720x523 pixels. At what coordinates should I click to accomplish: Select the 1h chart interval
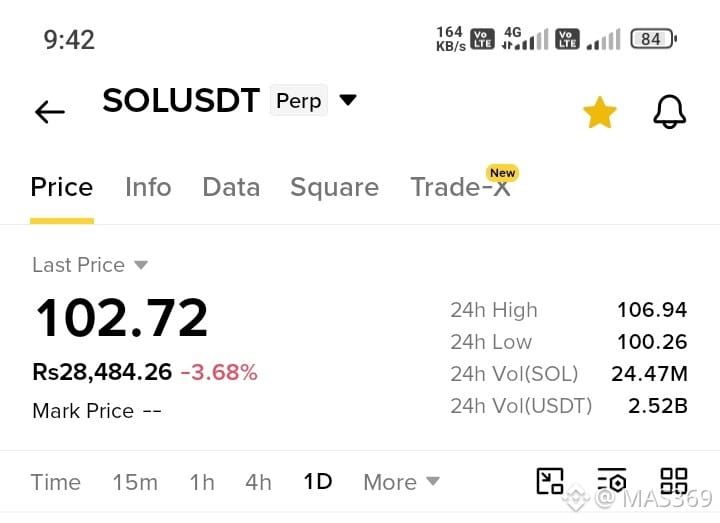coord(202,482)
